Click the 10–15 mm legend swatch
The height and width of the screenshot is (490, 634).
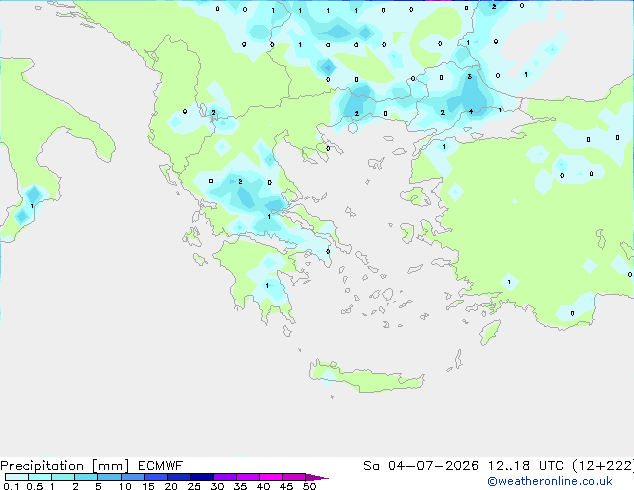click(x=132, y=477)
